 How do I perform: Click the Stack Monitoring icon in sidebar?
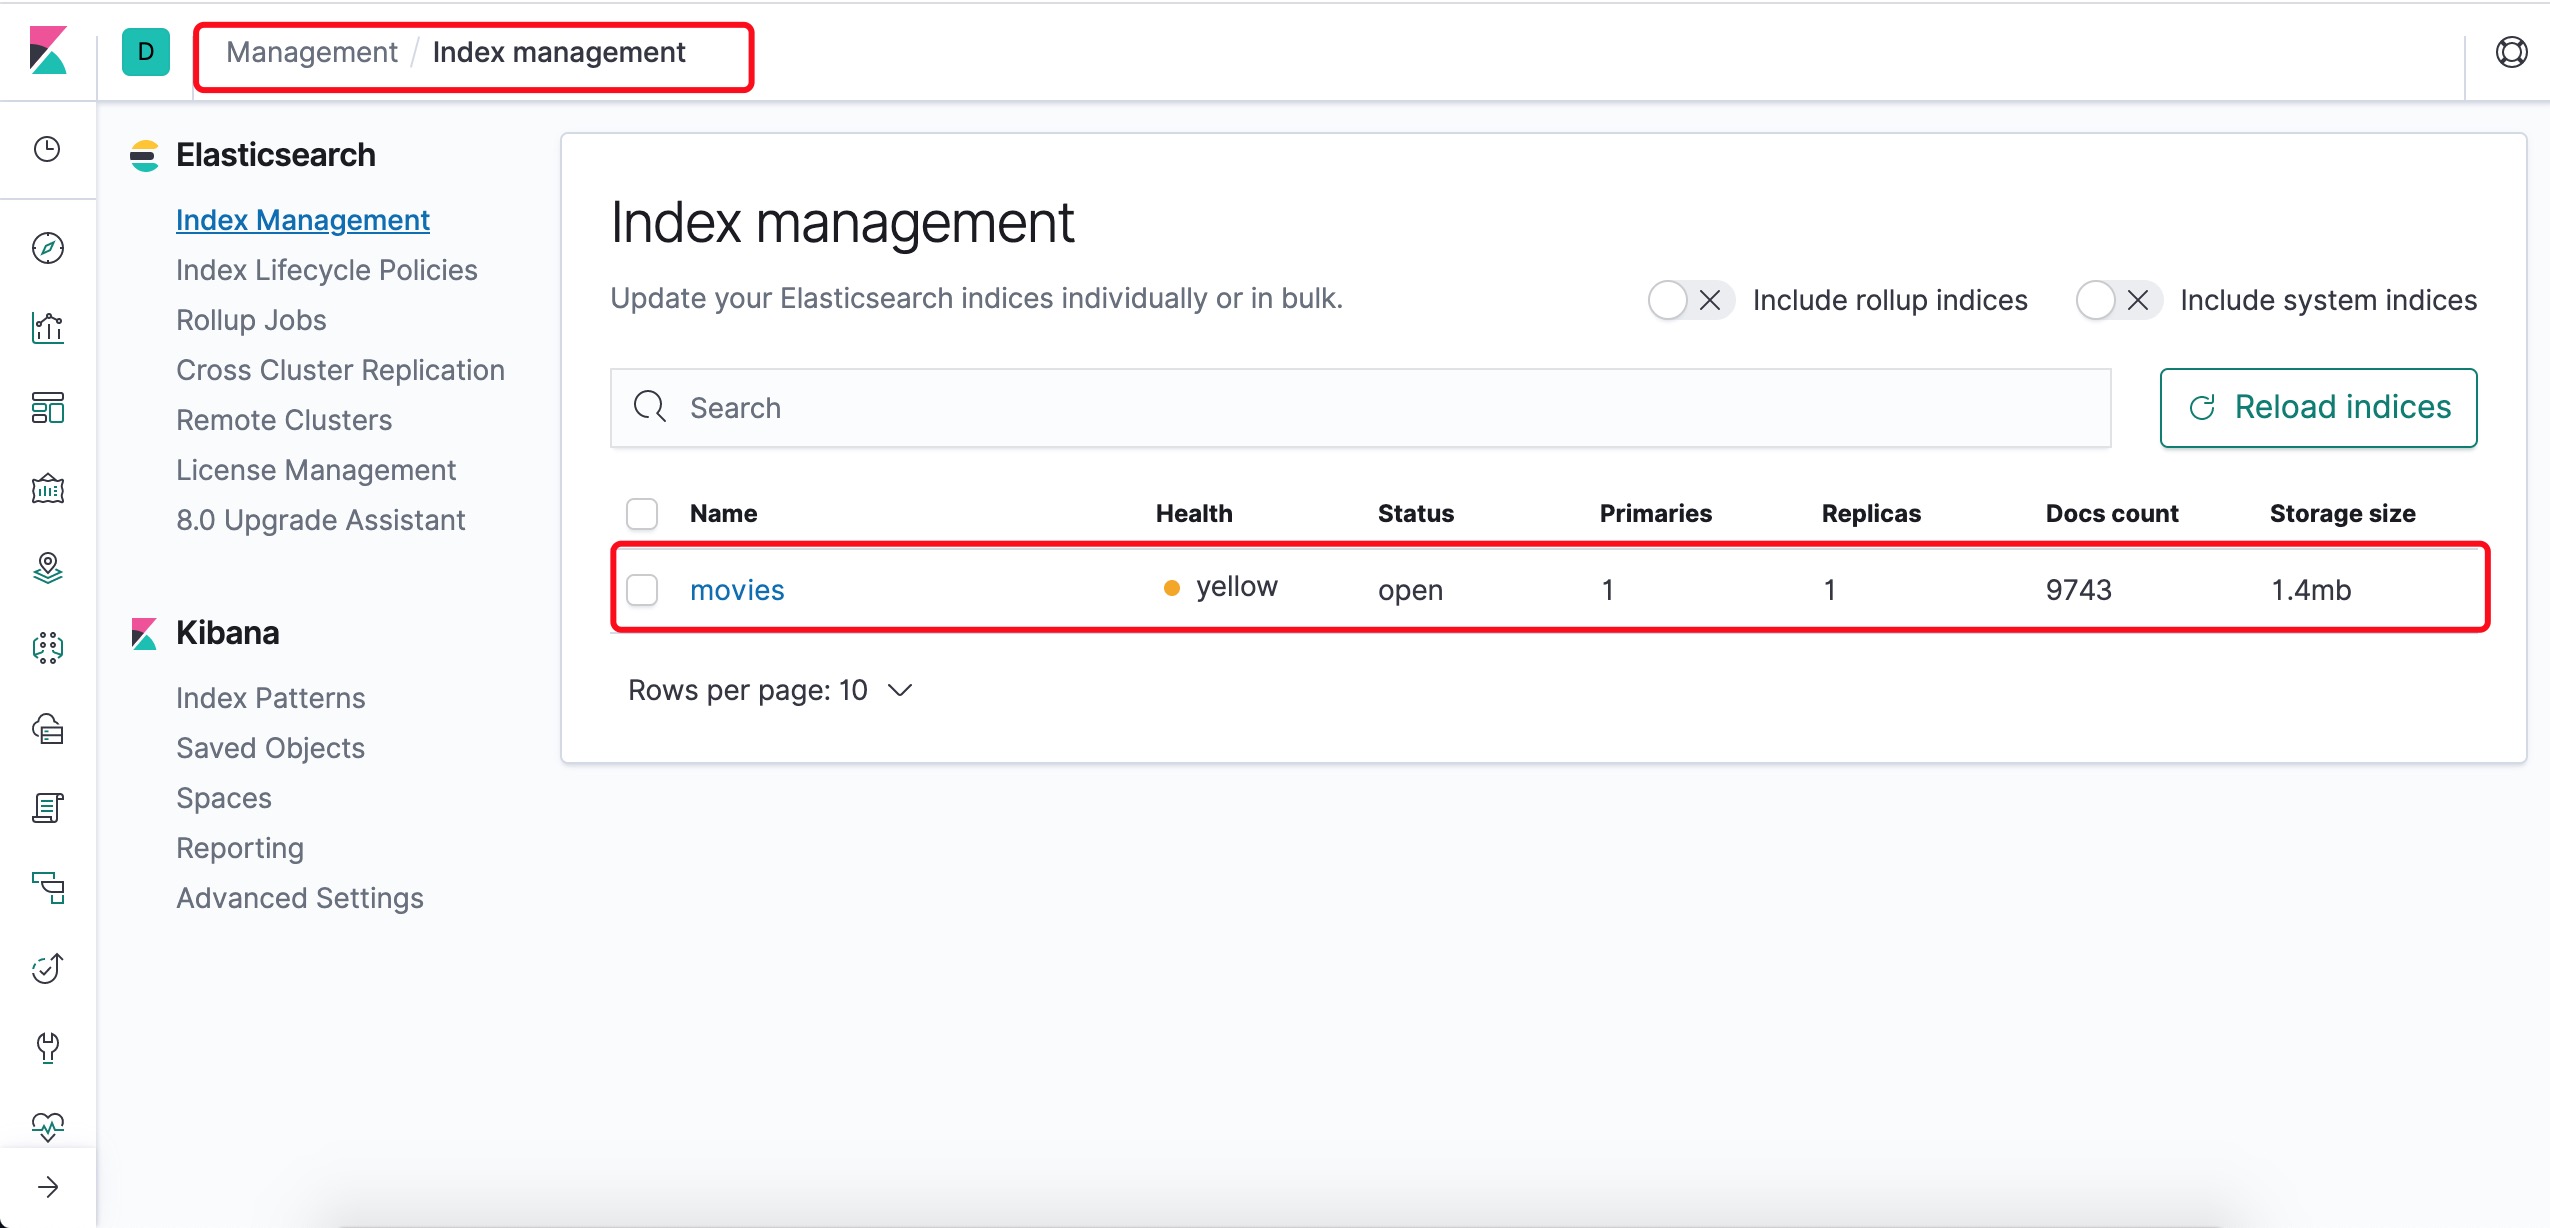47,1126
